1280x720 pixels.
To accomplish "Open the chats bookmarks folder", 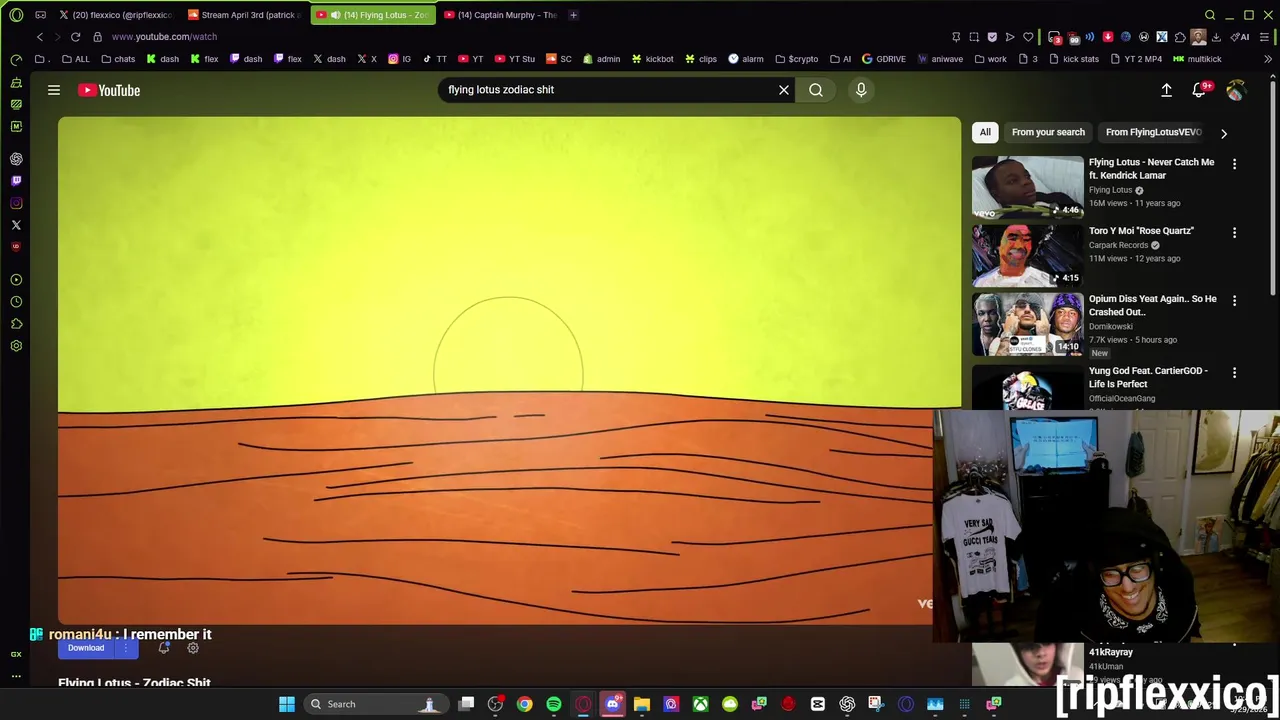I will tap(118, 59).
